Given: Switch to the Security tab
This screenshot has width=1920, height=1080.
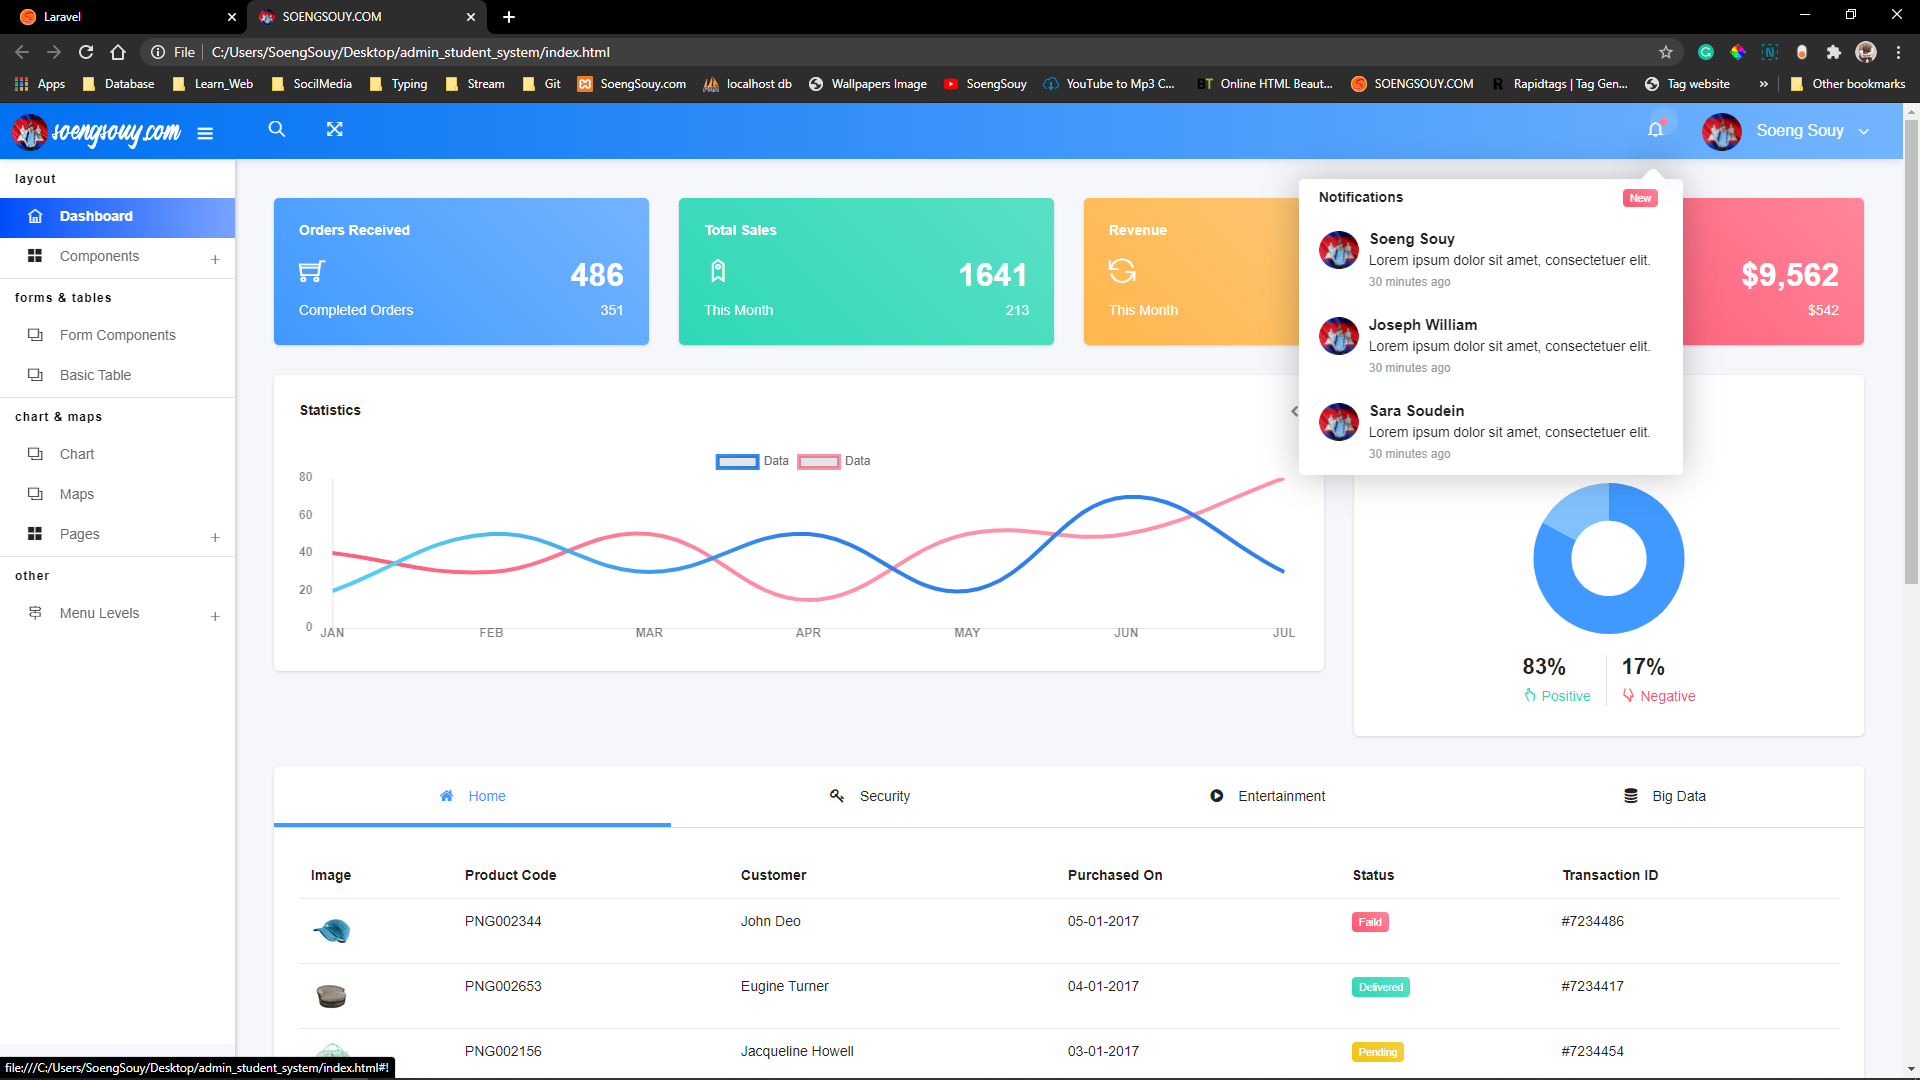Looking at the screenshot, I should [x=884, y=796].
